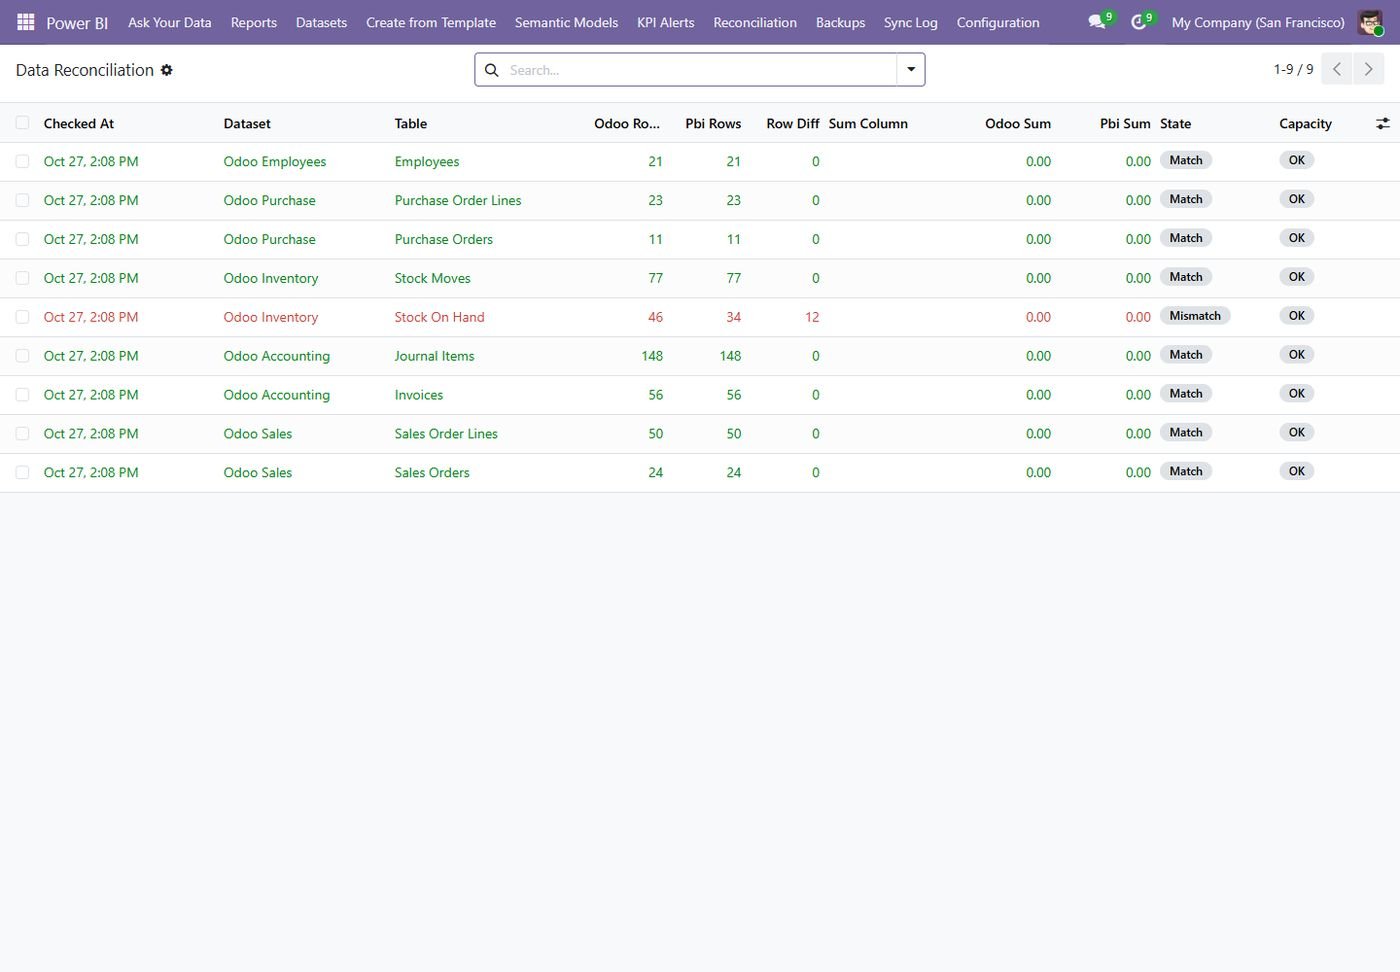Click the Power BI app title
1400x972 pixels.
77,22
